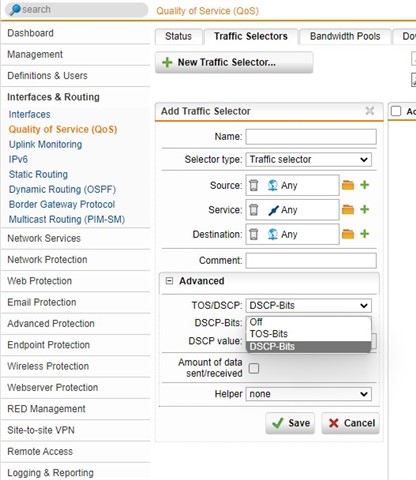This screenshot has width=416, height=480.
Task: Click the trash icon in the Destination field
Action: pos(254,234)
